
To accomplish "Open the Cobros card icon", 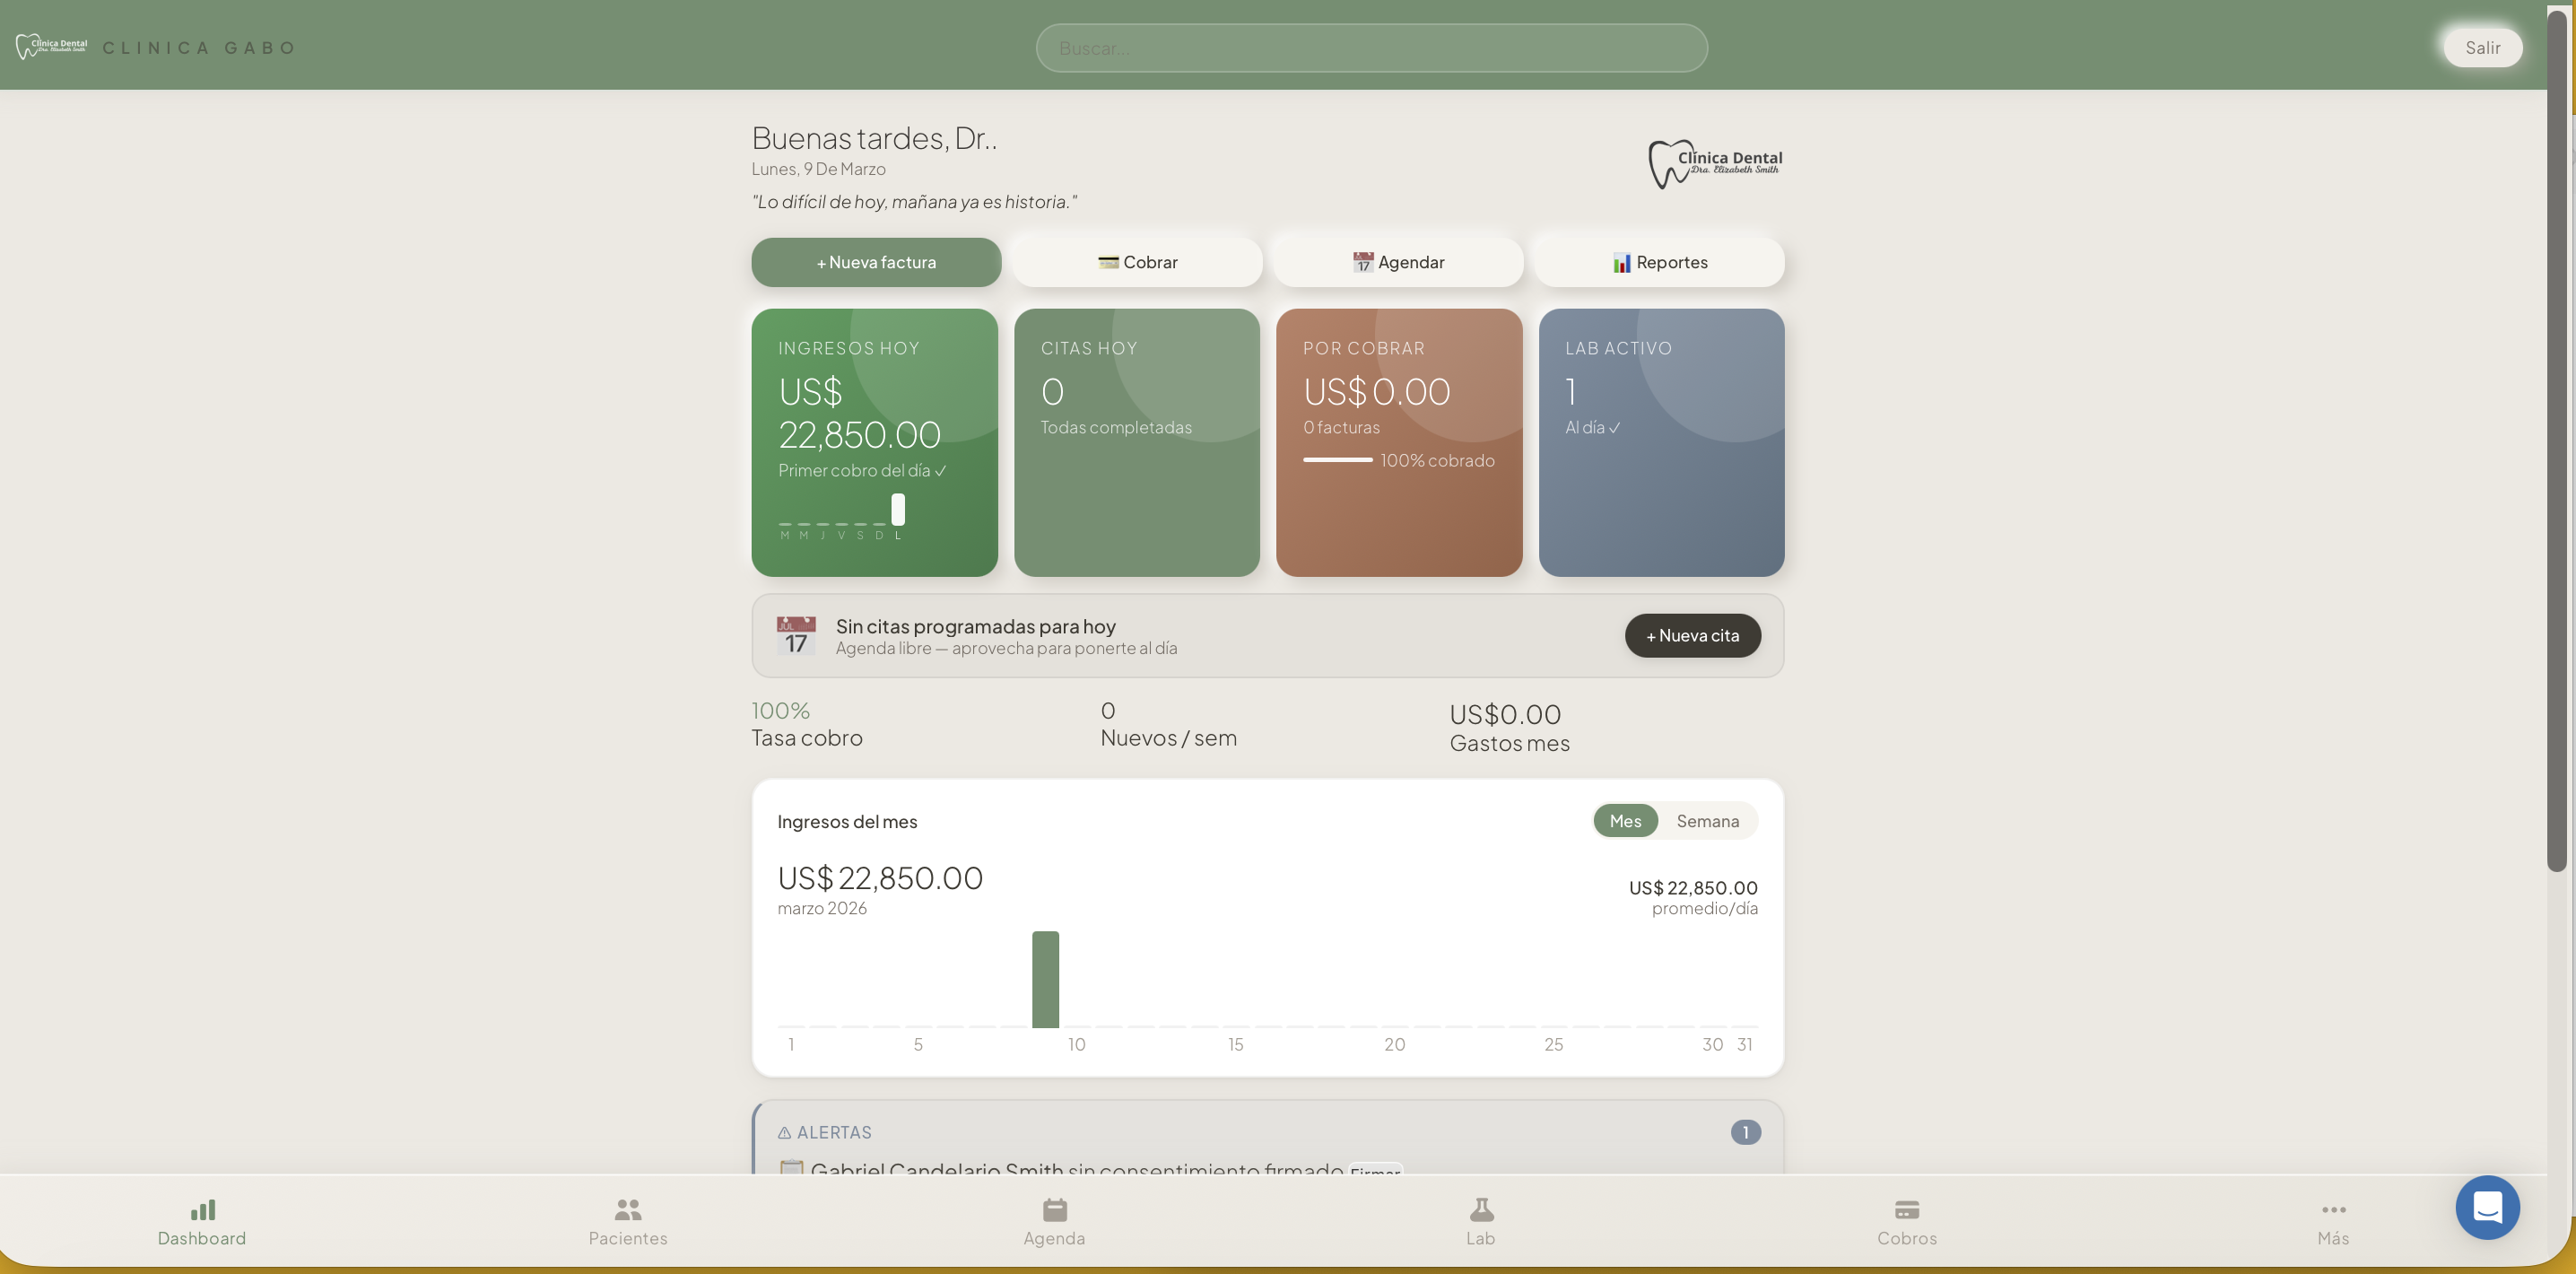I will (x=1906, y=1210).
